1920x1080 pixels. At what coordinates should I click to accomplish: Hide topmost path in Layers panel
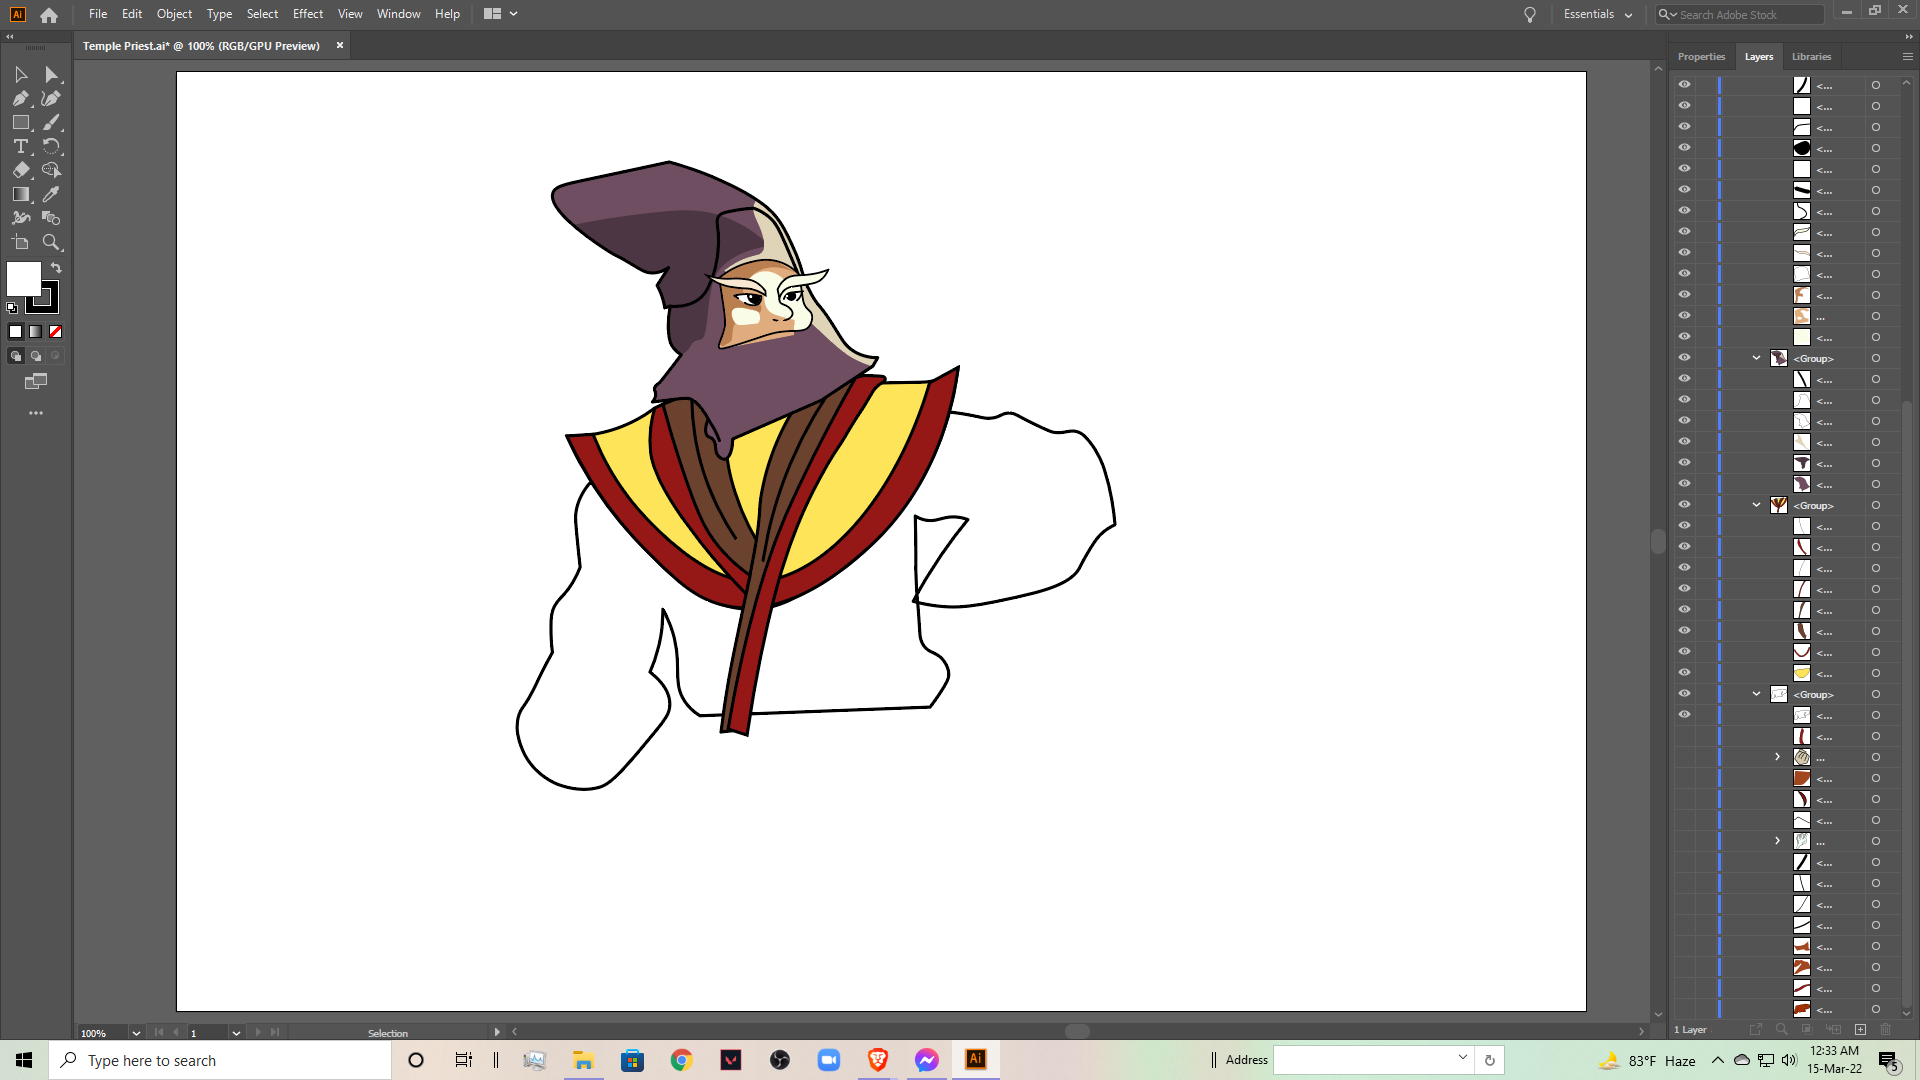[x=1684, y=85]
